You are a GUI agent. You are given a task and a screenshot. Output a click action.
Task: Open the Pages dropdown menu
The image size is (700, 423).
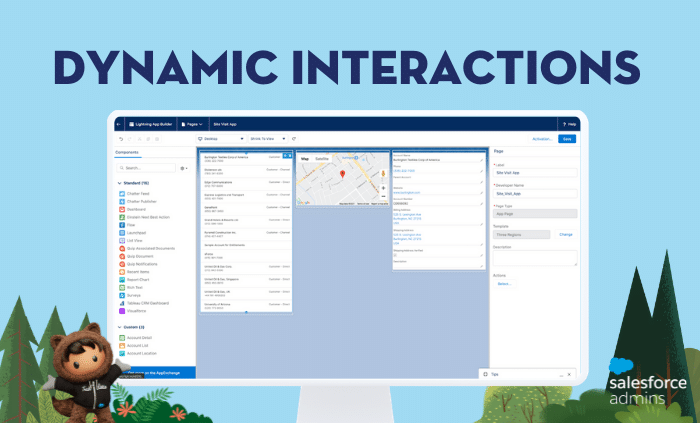pos(192,123)
